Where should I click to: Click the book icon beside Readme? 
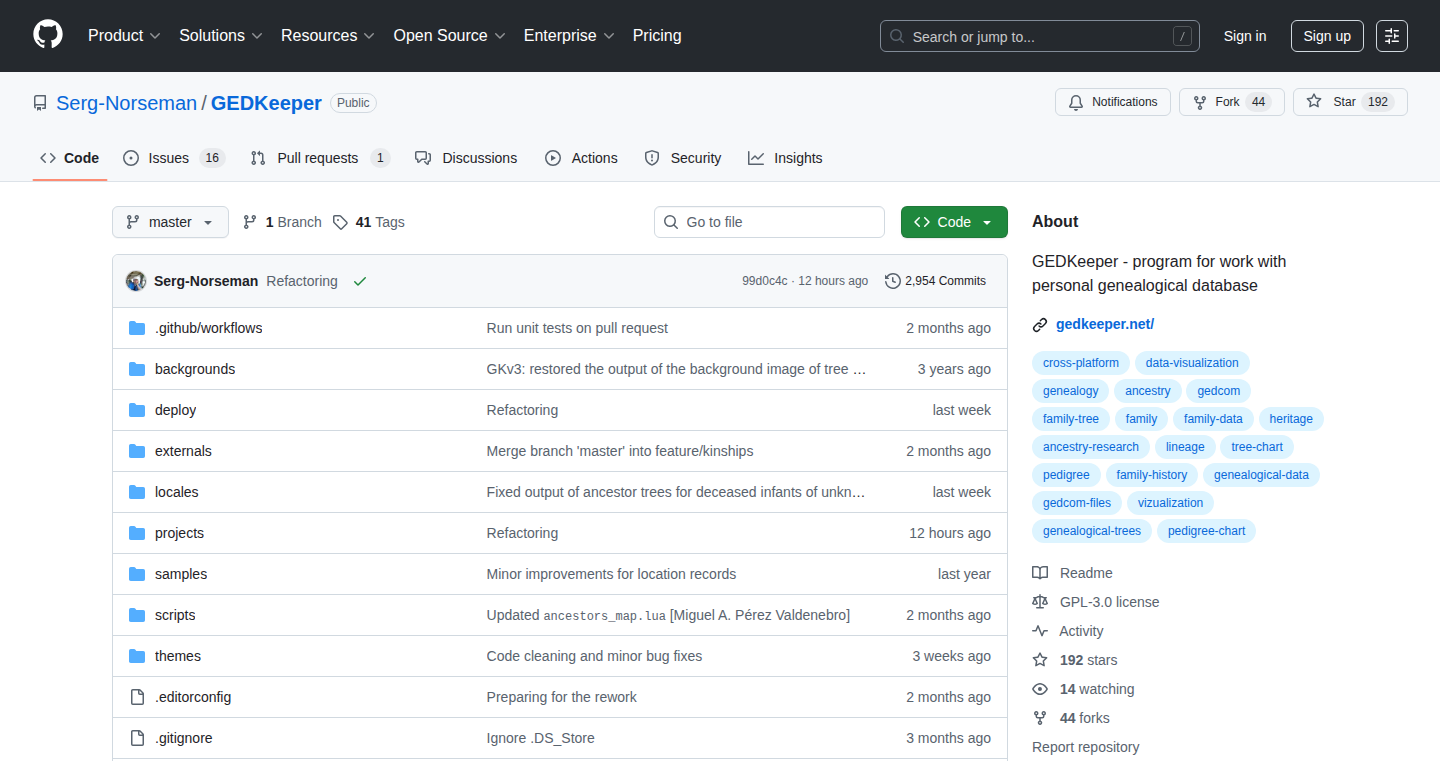[x=1040, y=573]
